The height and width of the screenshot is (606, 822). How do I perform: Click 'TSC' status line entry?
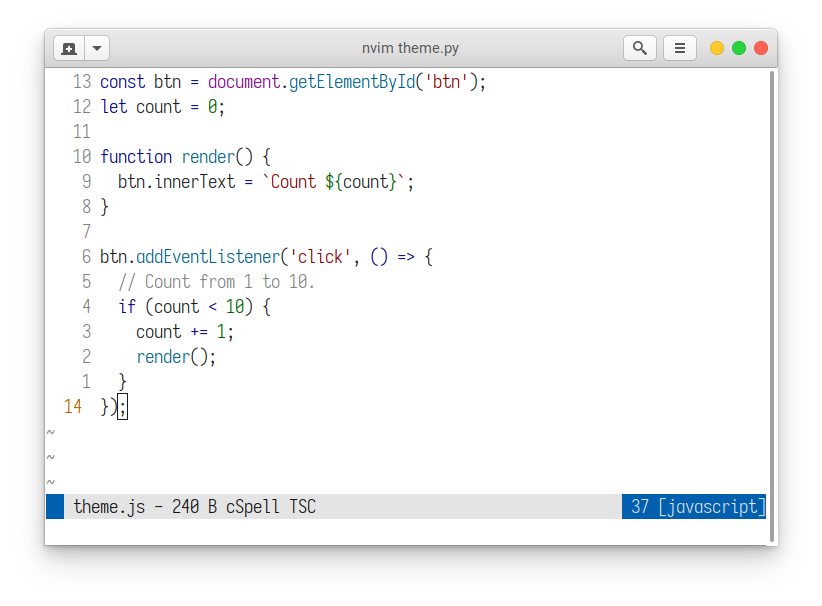(302, 507)
